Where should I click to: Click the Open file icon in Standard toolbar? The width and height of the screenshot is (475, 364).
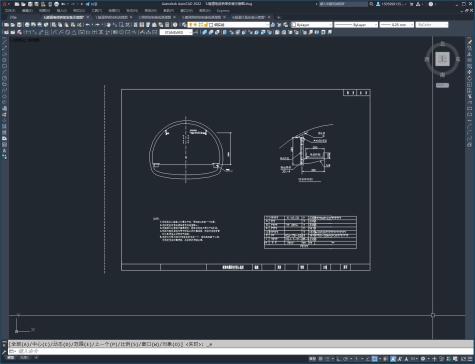tap(13, 25)
